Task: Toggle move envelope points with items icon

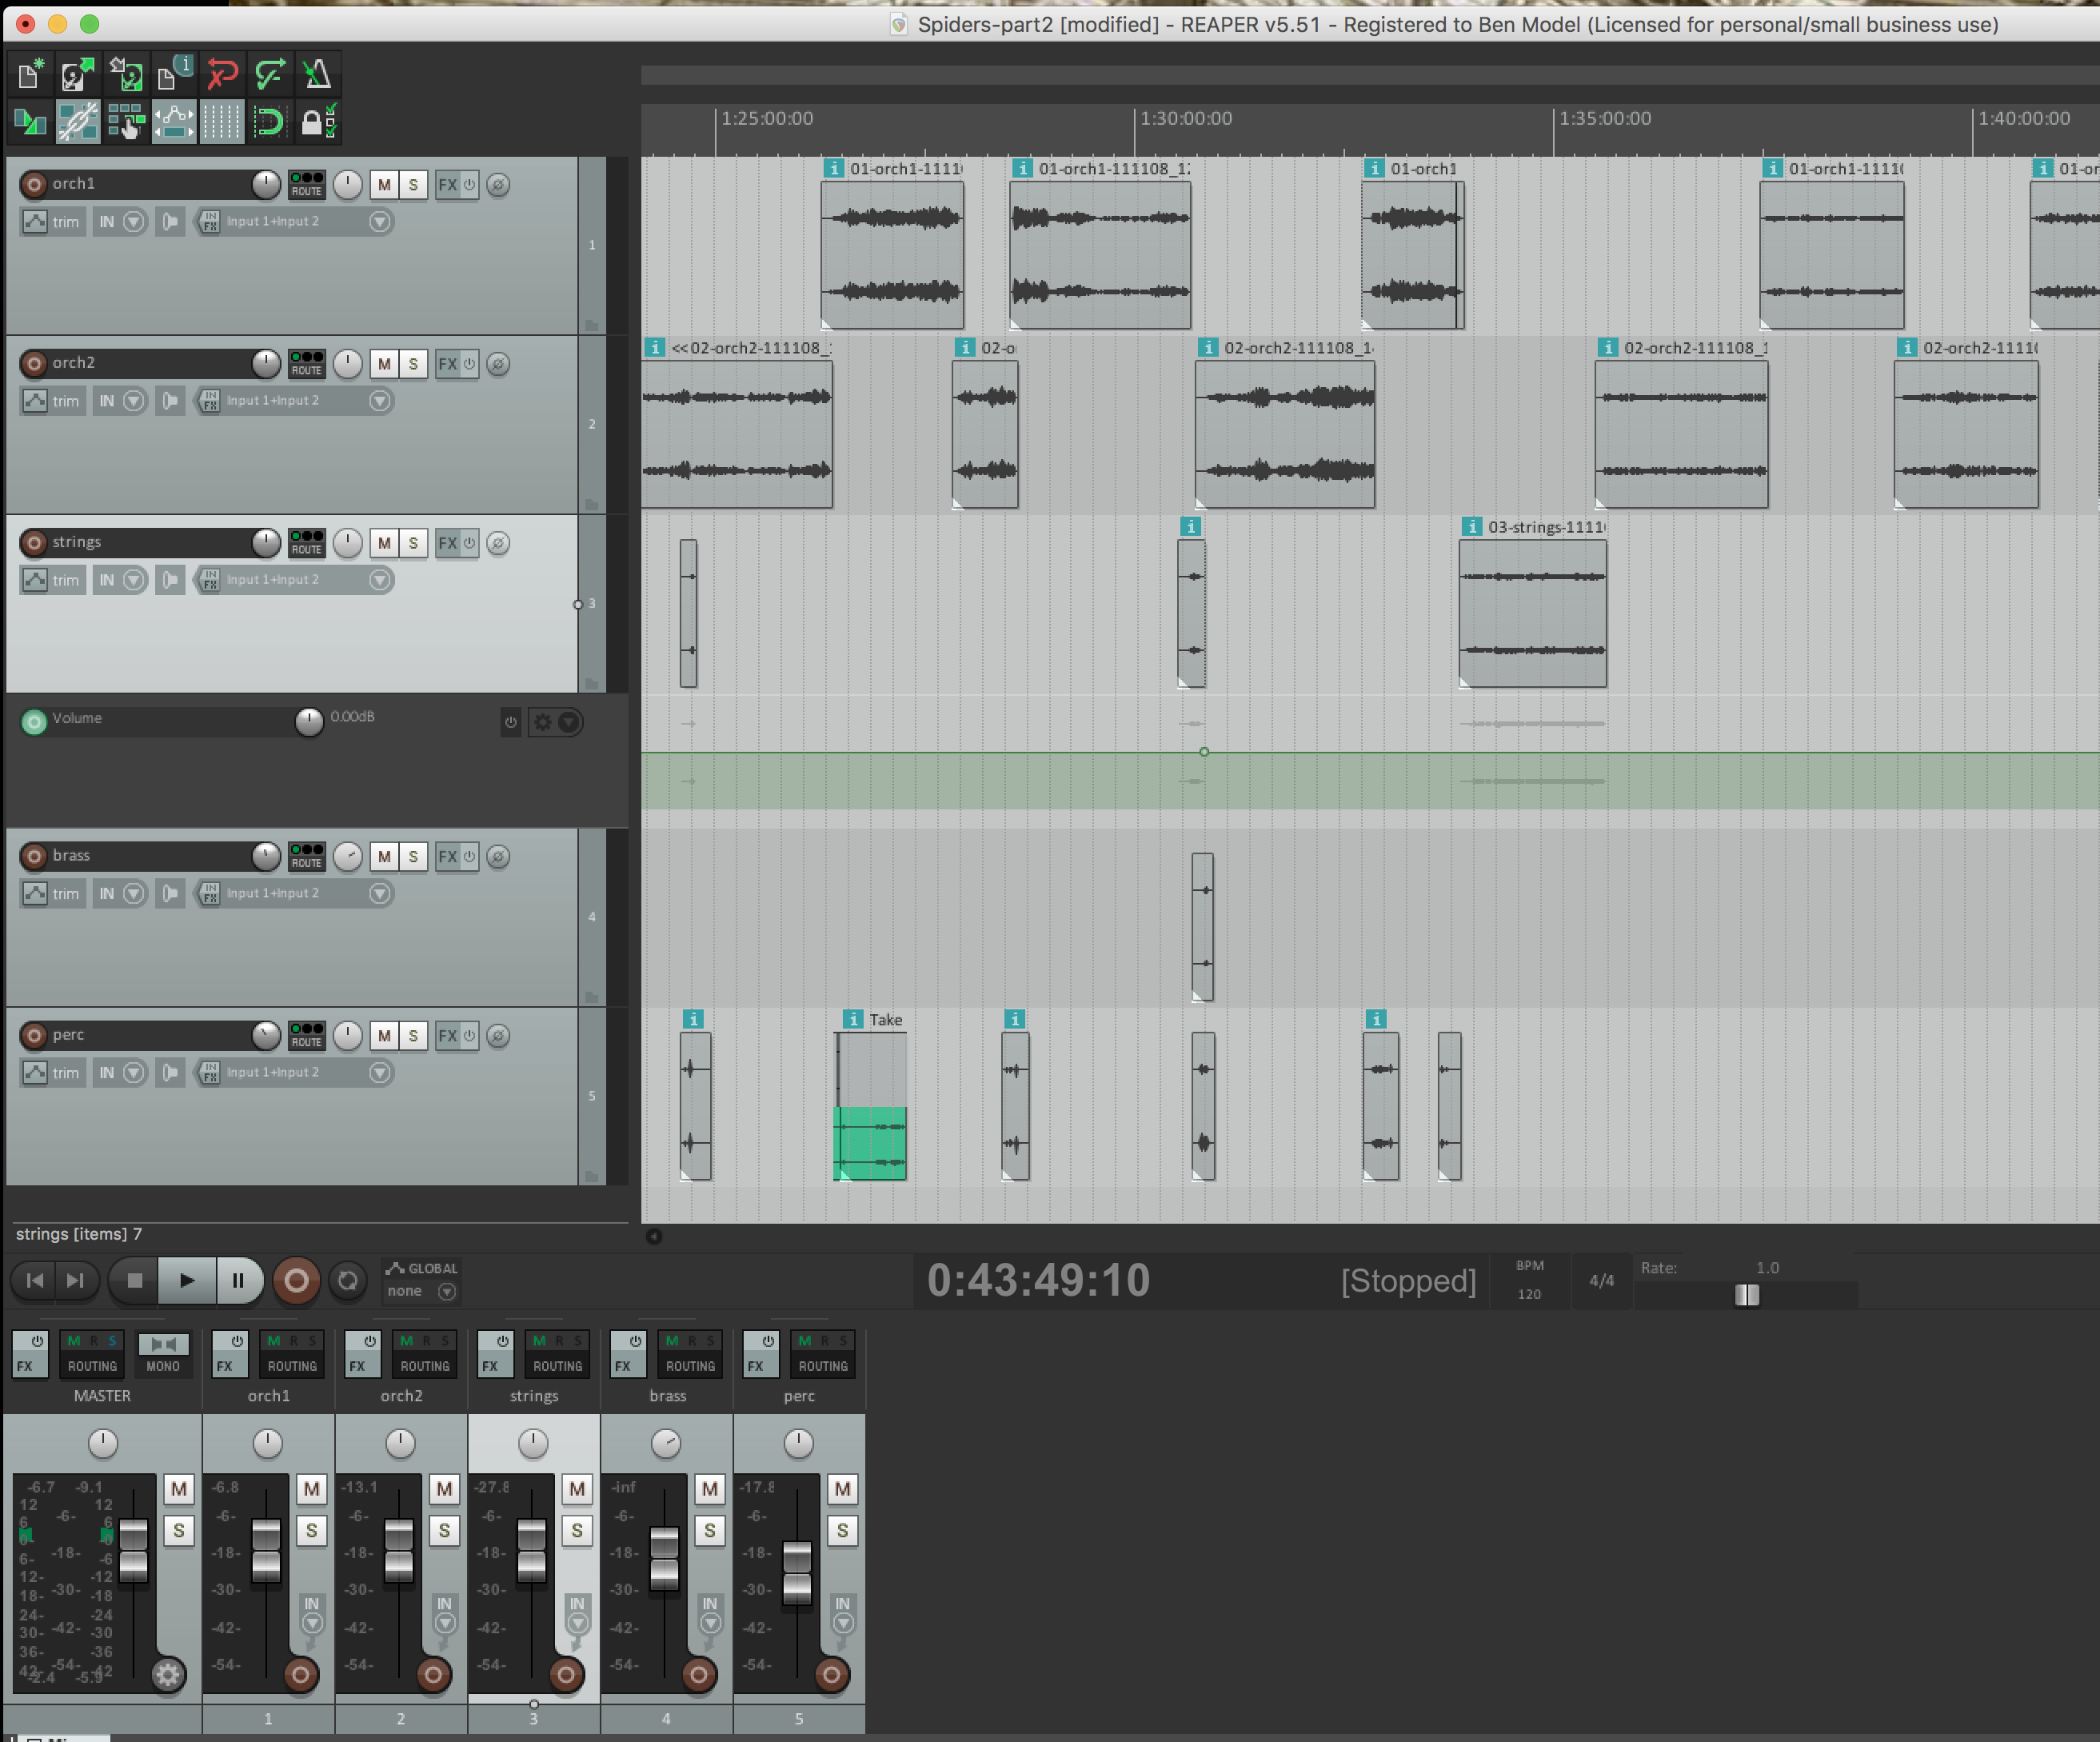Action: [174, 122]
